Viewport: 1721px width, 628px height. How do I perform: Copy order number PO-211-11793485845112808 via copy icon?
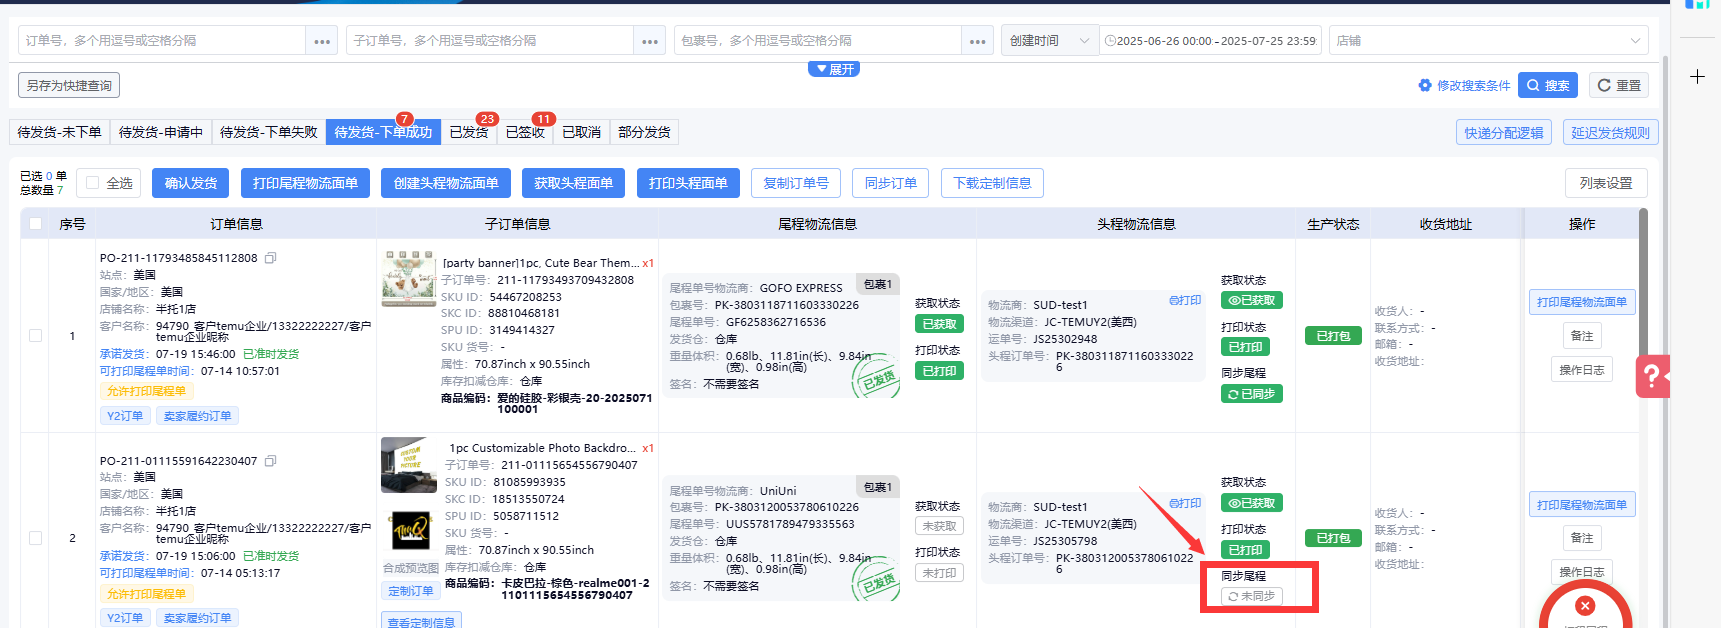pyautogui.click(x=270, y=258)
